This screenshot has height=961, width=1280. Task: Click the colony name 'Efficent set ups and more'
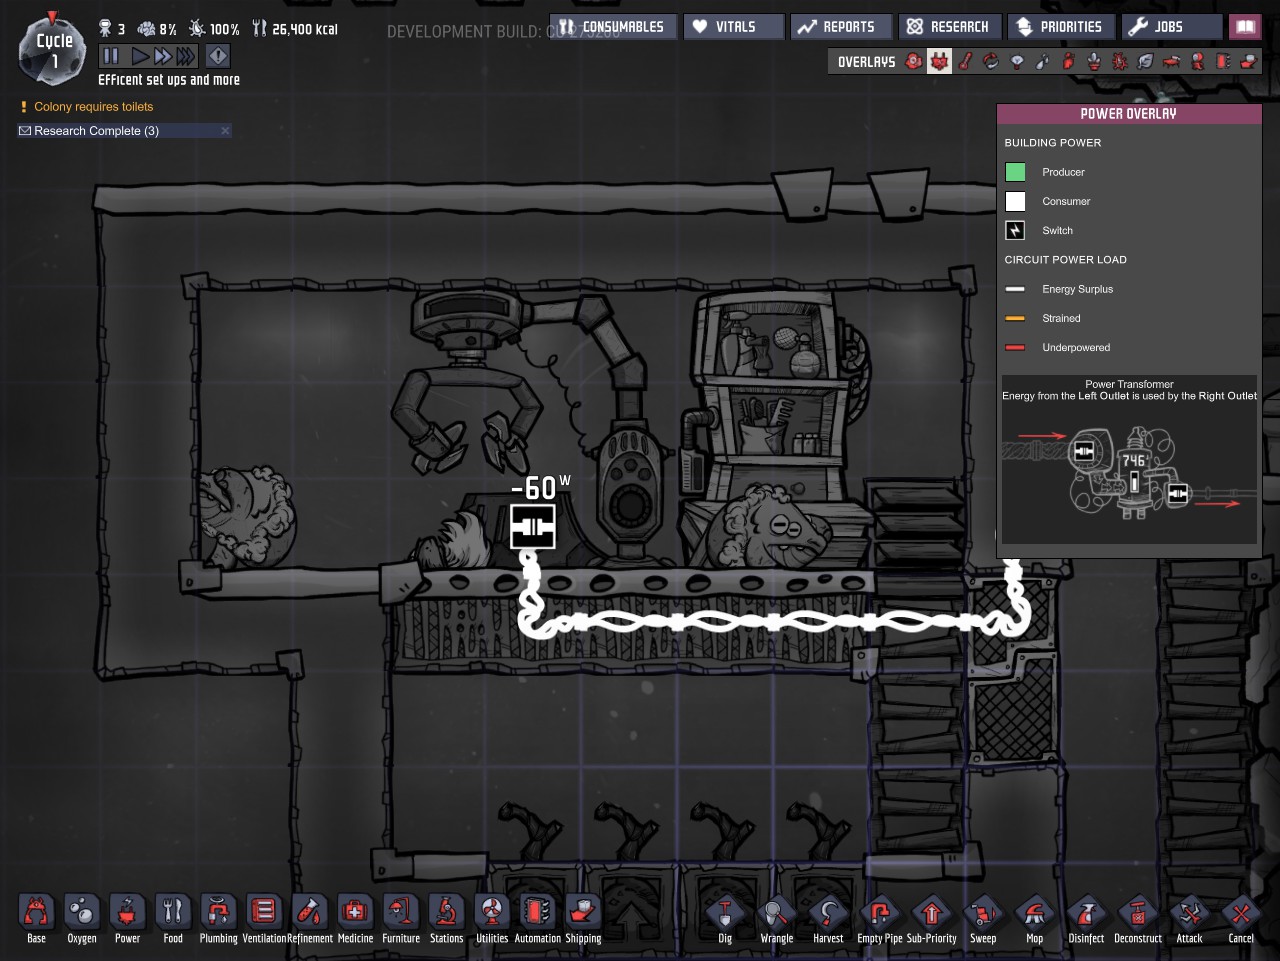pos(169,80)
